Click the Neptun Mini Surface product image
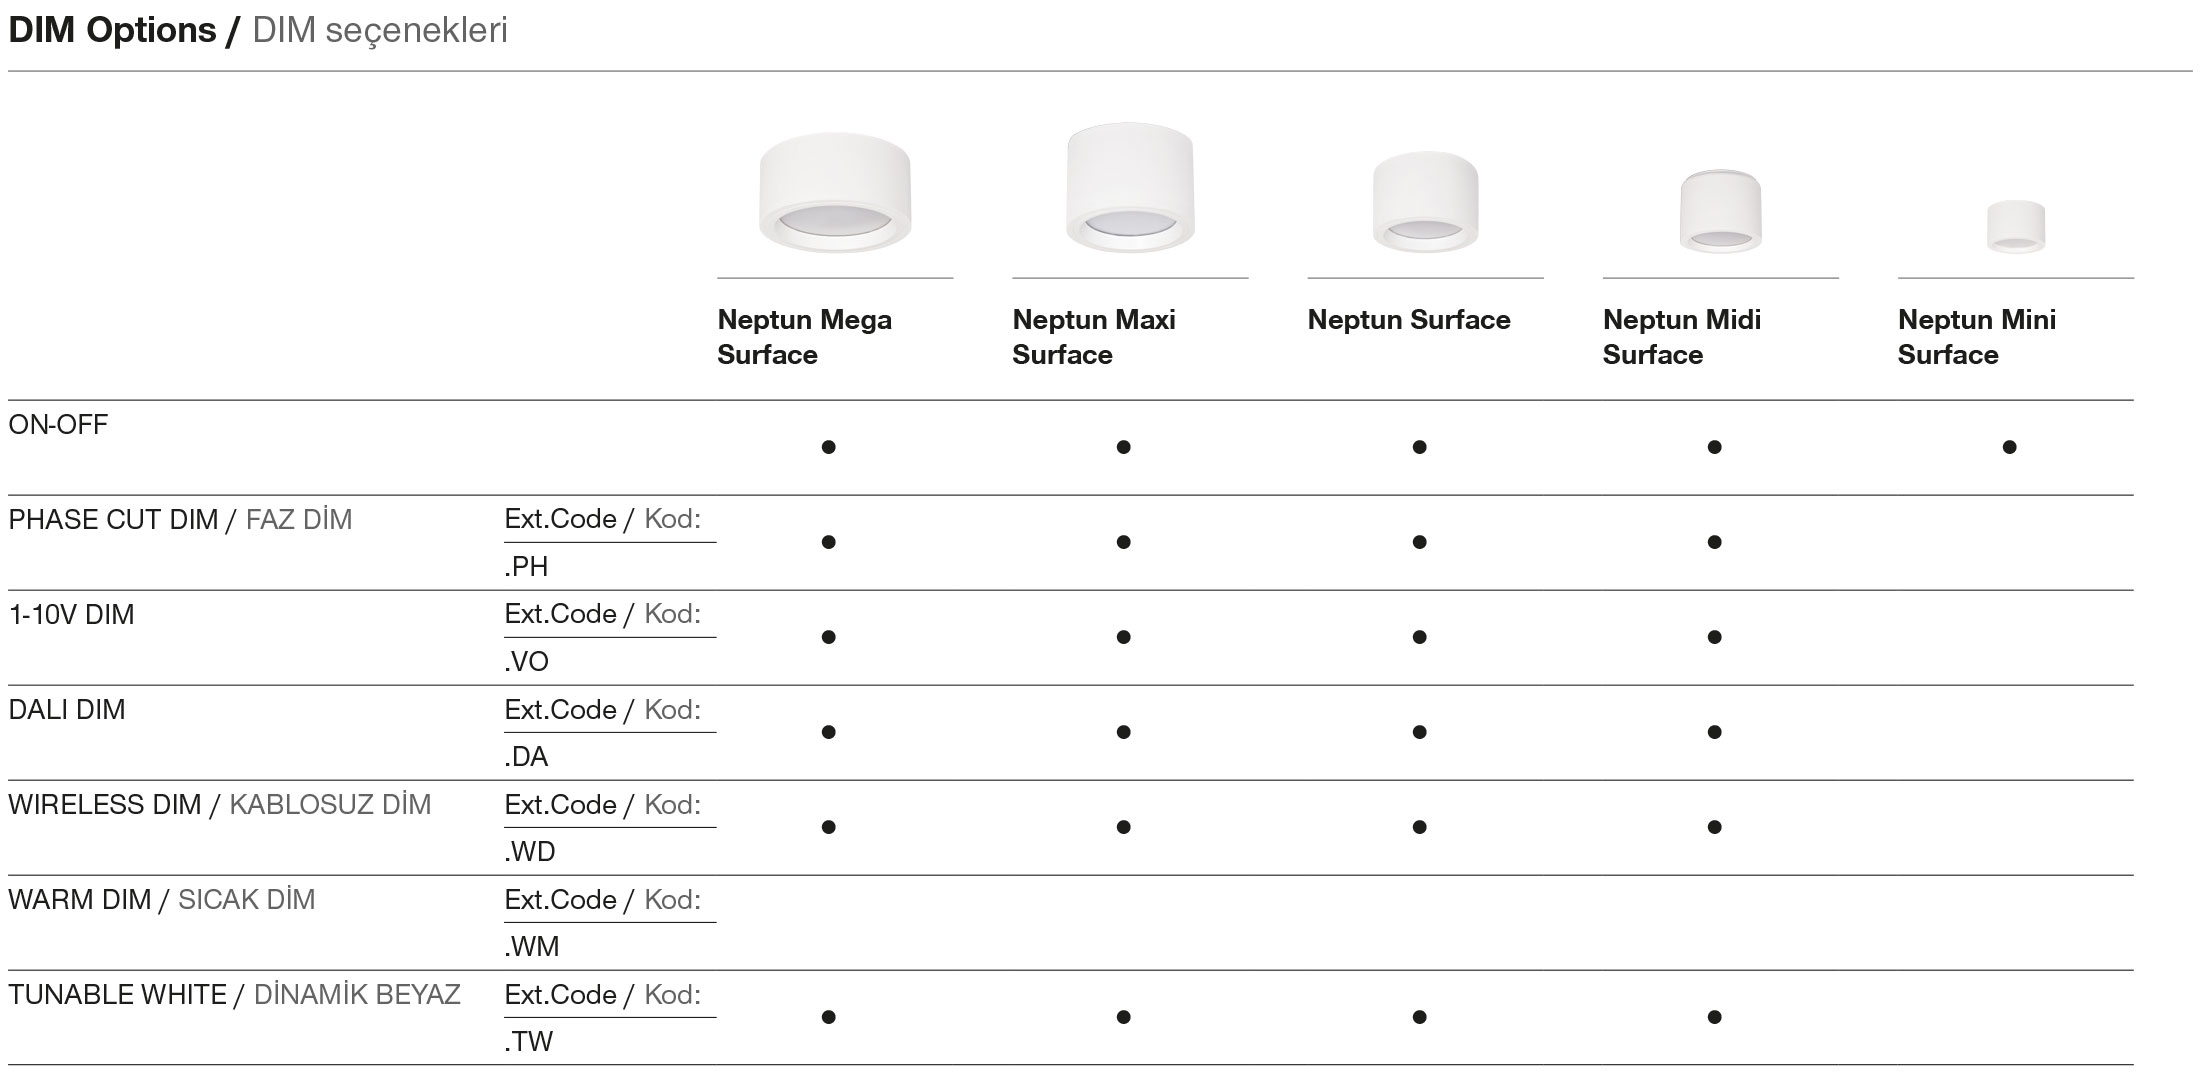Screen dimensions: 2200x1077 (x=2015, y=227)
